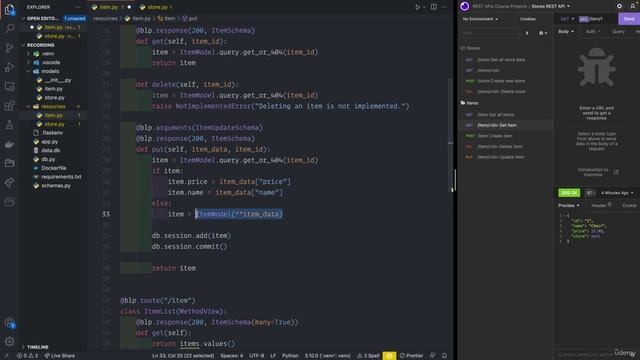Open the Remote Explorer view
The height and width of the screenshot is (360, 640).
(9, 86)
